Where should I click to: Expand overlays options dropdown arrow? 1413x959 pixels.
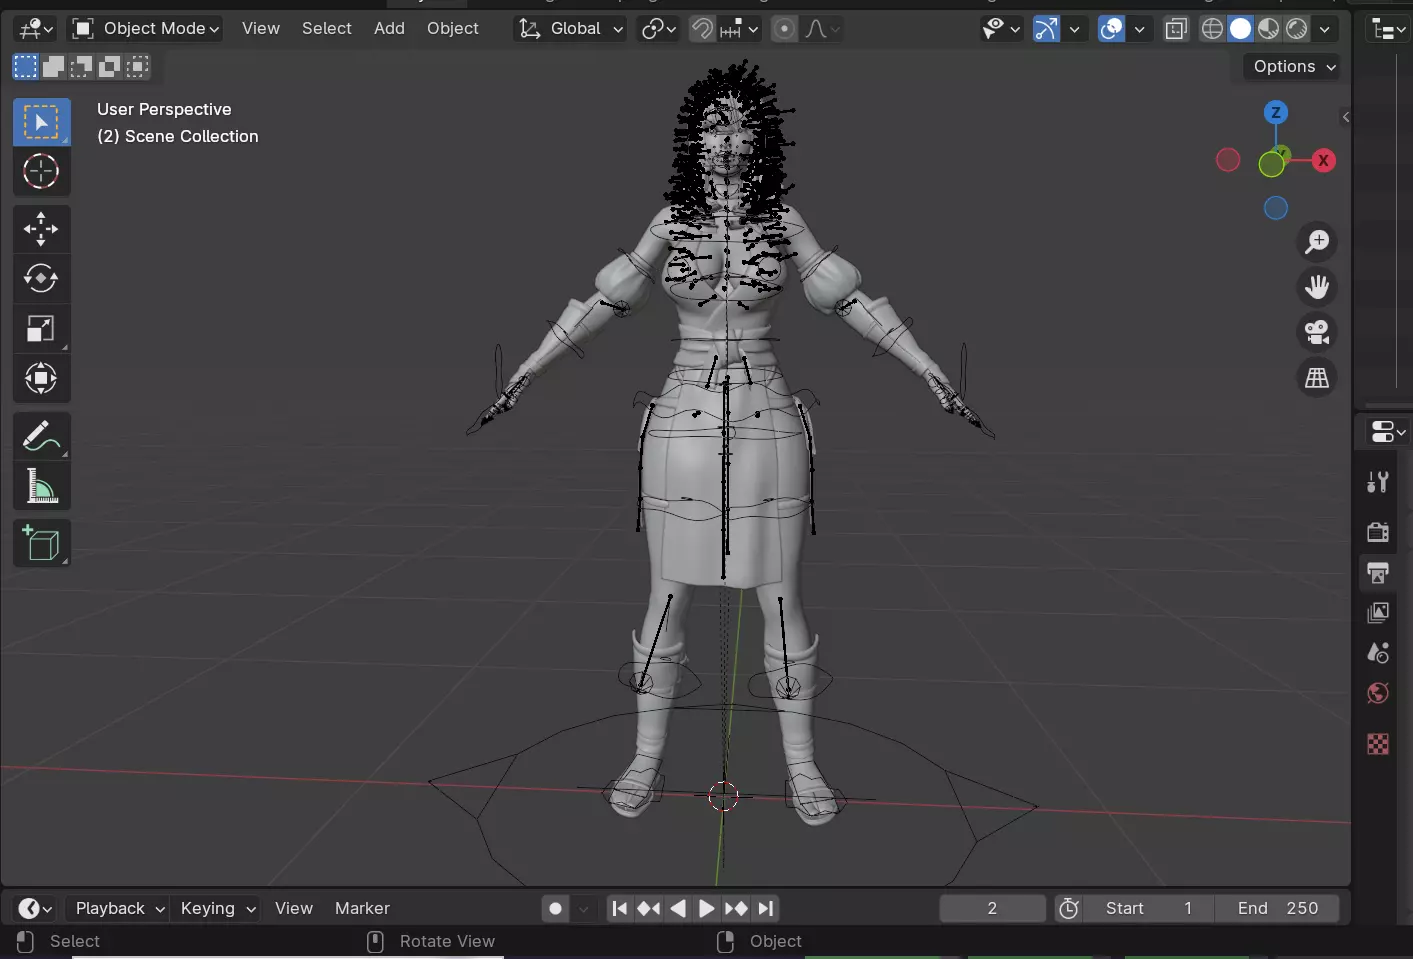pos(1139,29)
